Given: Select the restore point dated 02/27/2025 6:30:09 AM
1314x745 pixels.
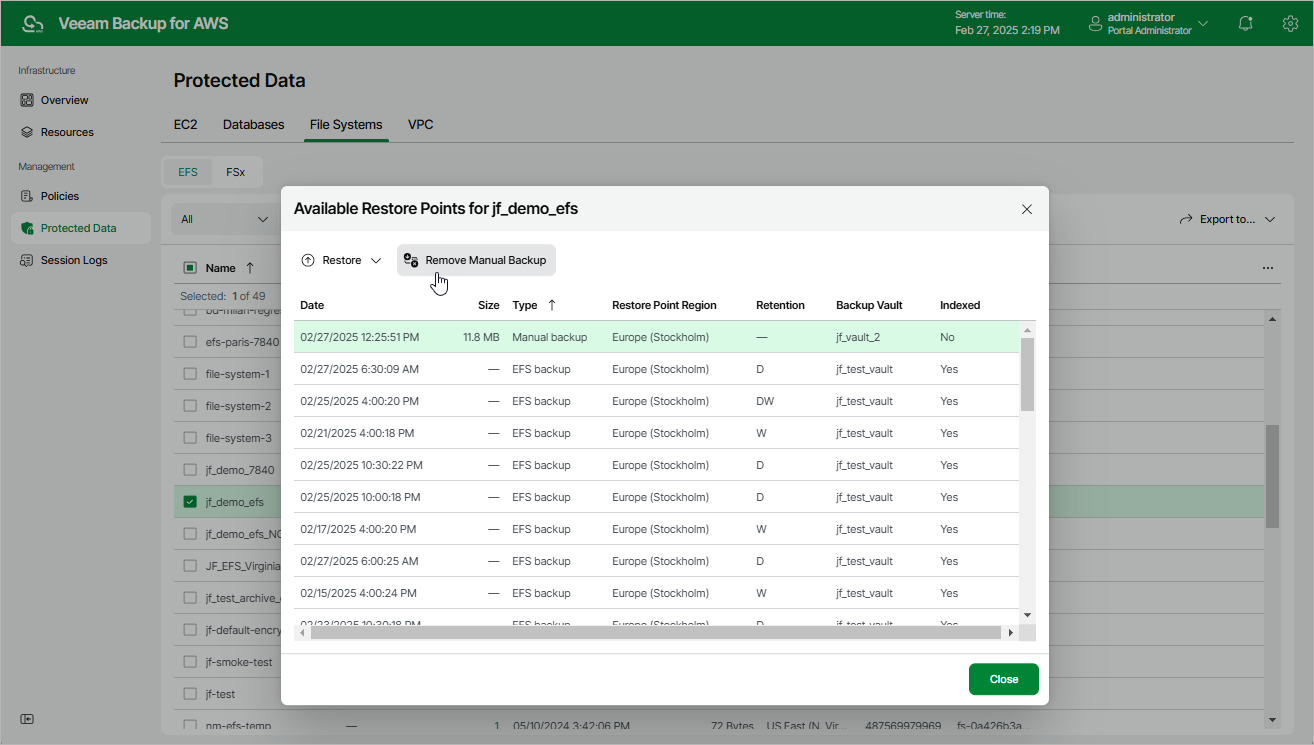Looking at the screenshot, I should 657,369.
